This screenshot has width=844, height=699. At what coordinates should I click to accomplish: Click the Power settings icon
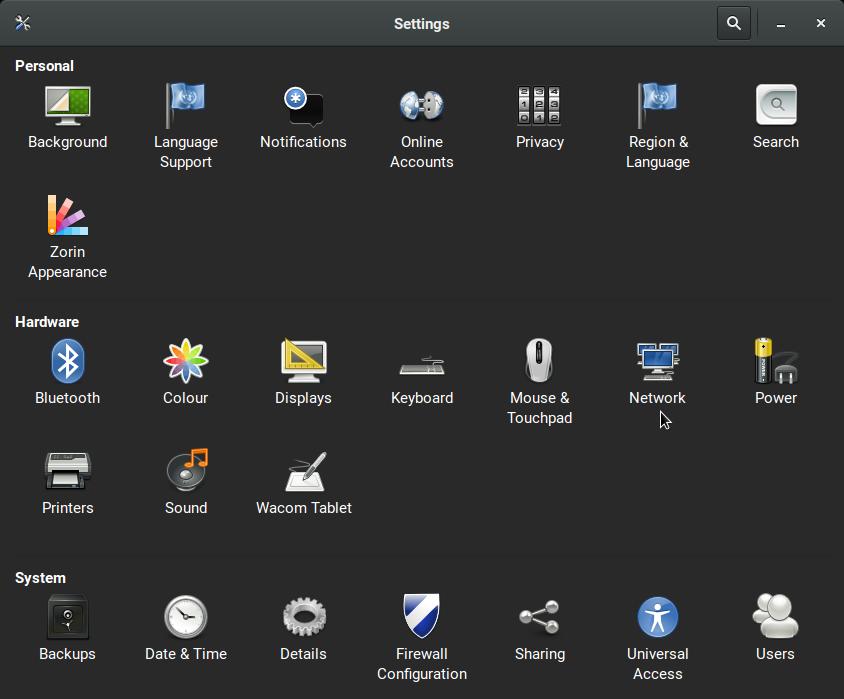[x=775, y=362]
